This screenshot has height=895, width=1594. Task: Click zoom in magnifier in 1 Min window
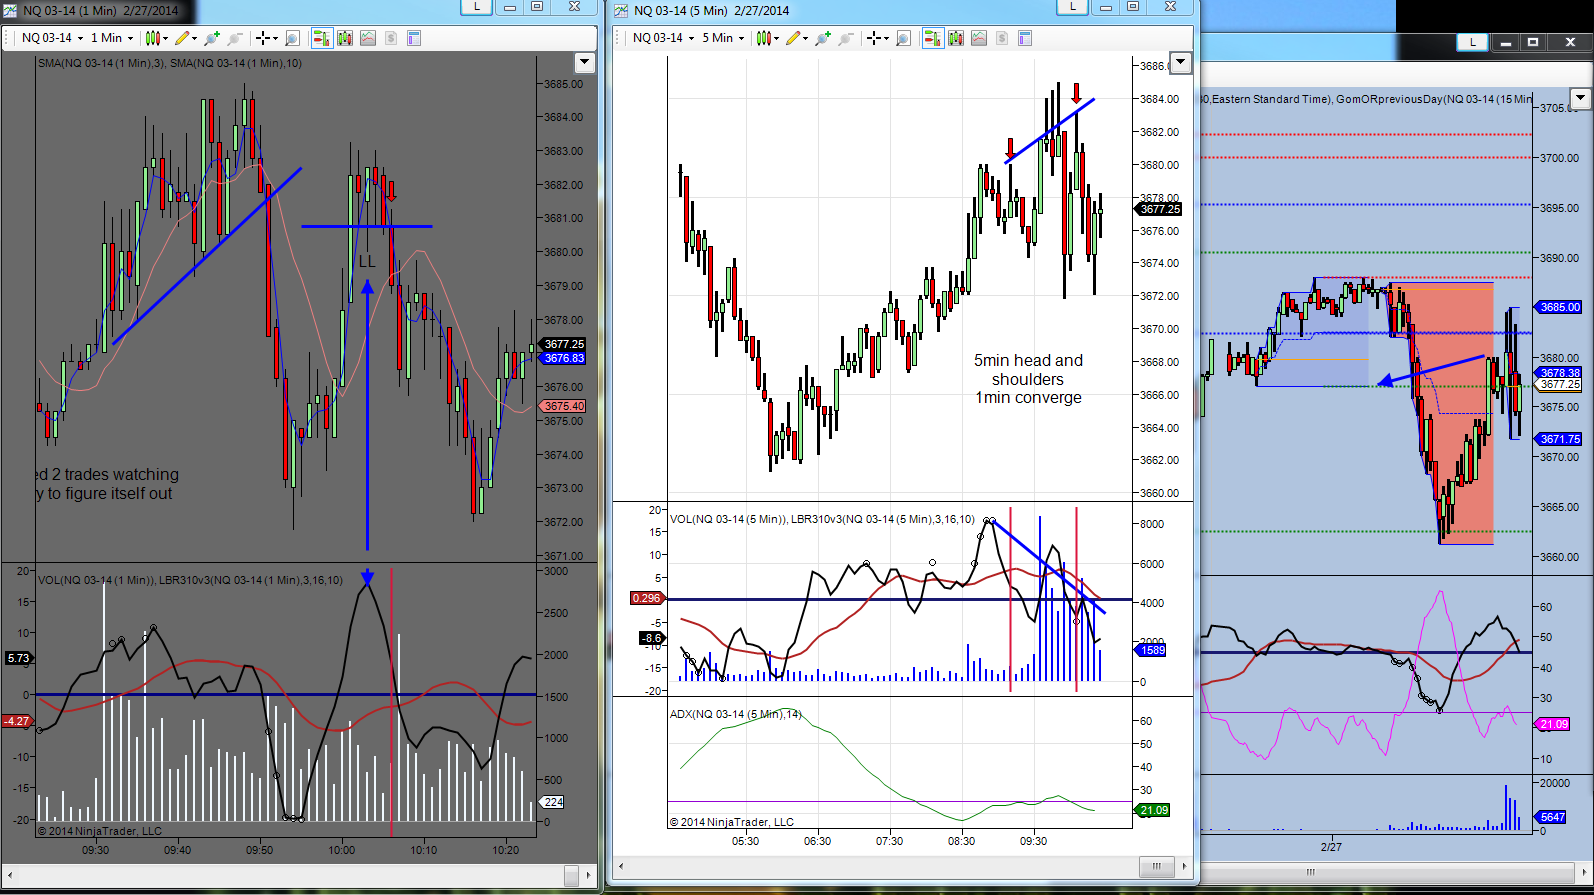click(211, 38)
